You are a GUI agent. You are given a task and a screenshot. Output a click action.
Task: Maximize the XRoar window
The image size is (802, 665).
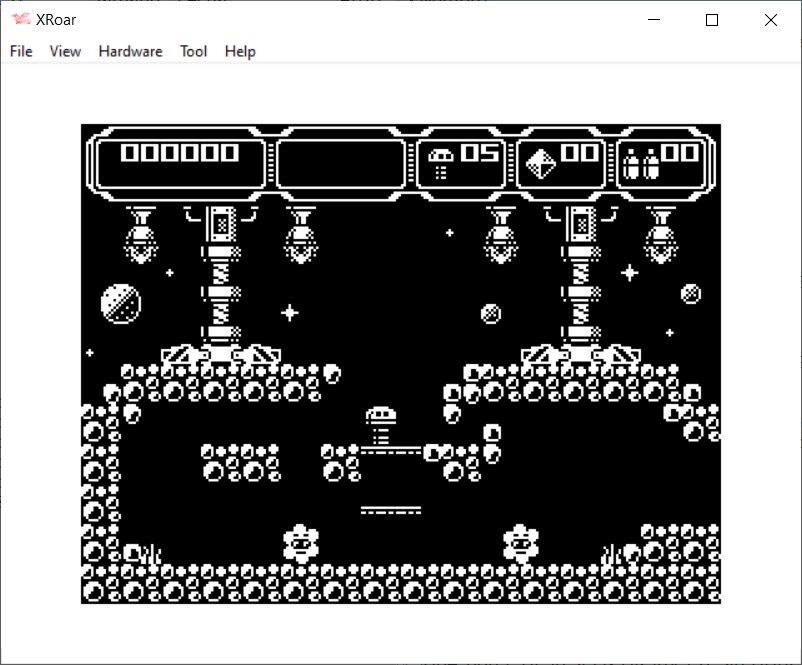712,20
